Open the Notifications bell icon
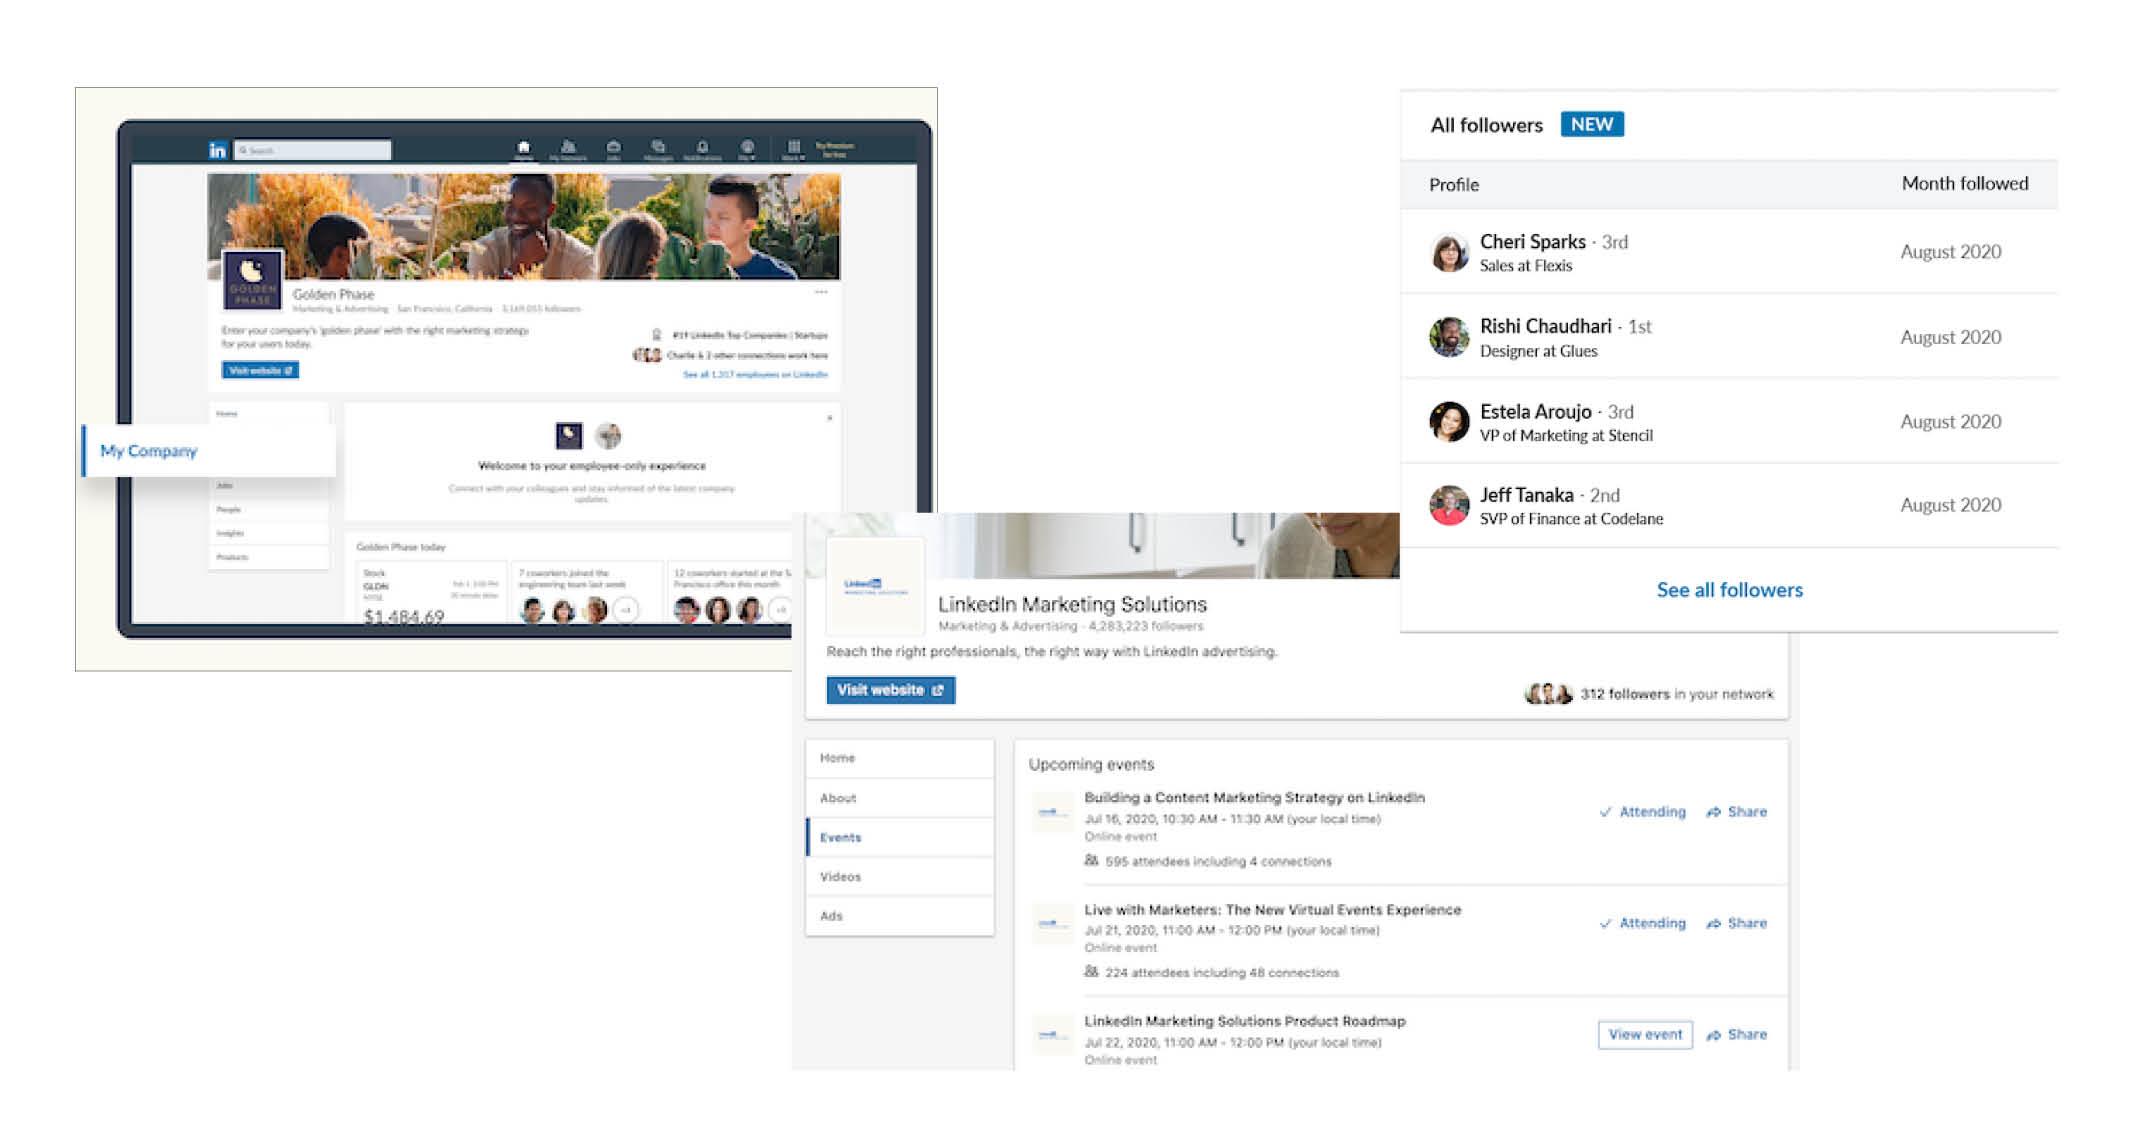The height and width of the screenshot is (1146, 2133). pos(702,148)
